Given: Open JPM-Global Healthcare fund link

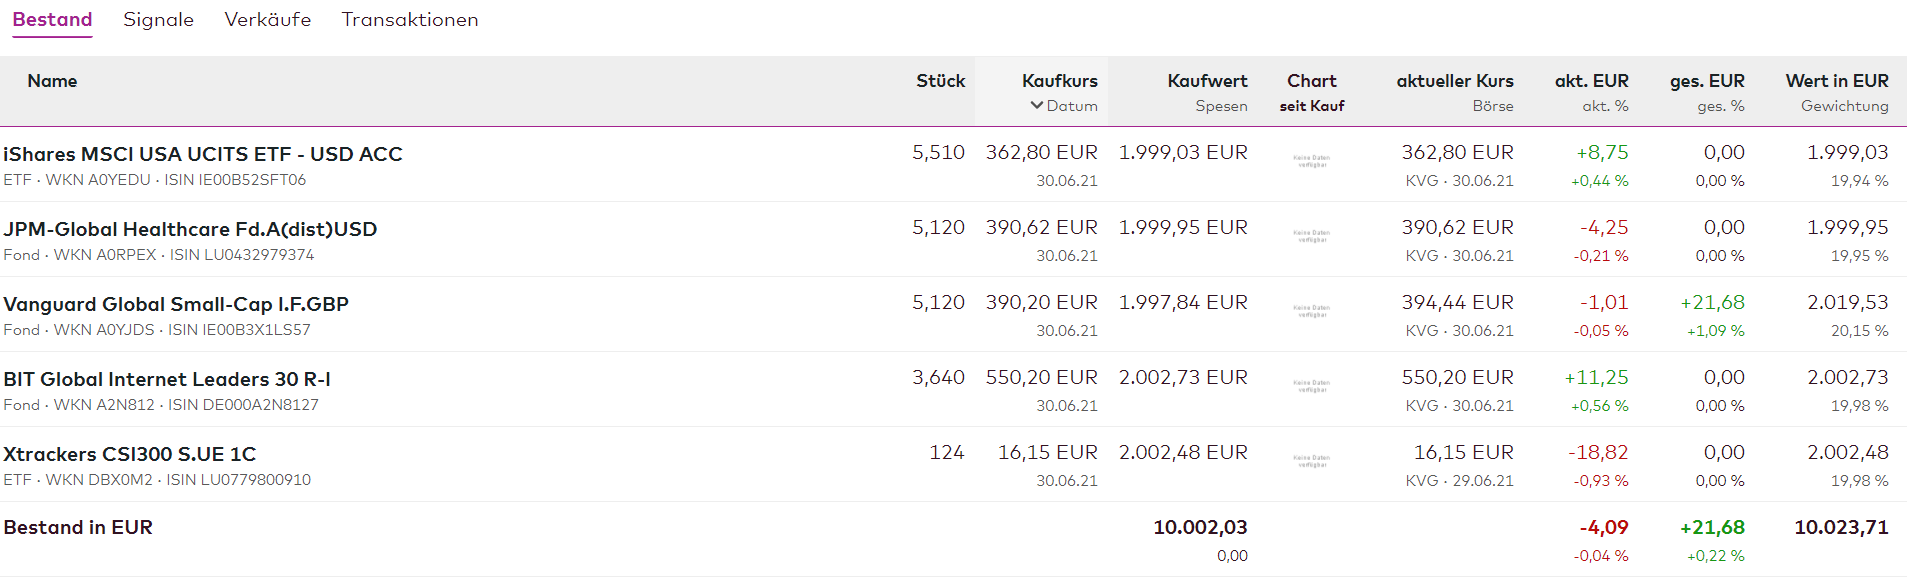Looking at the screenshot, I should pyautogui.click(x=190, y=229).
